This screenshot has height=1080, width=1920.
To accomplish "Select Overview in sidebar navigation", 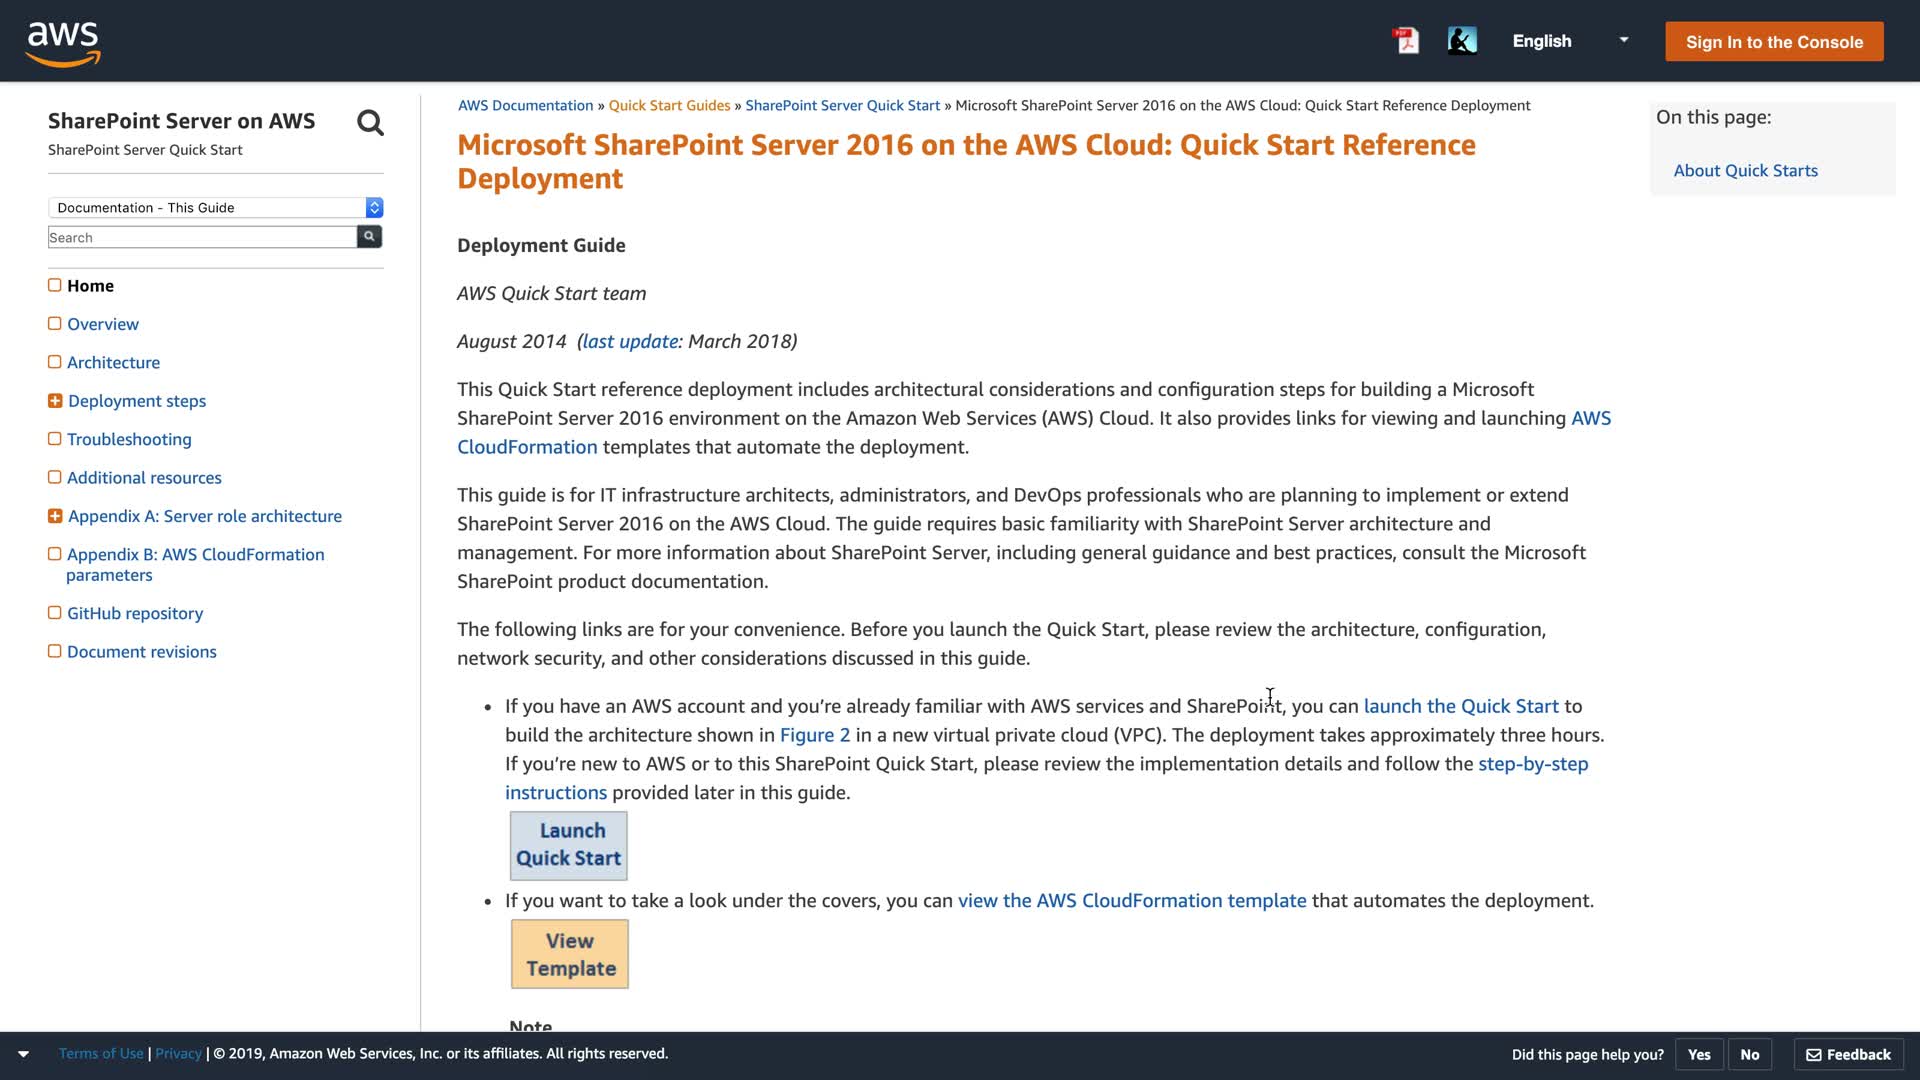I will (103, 324).
